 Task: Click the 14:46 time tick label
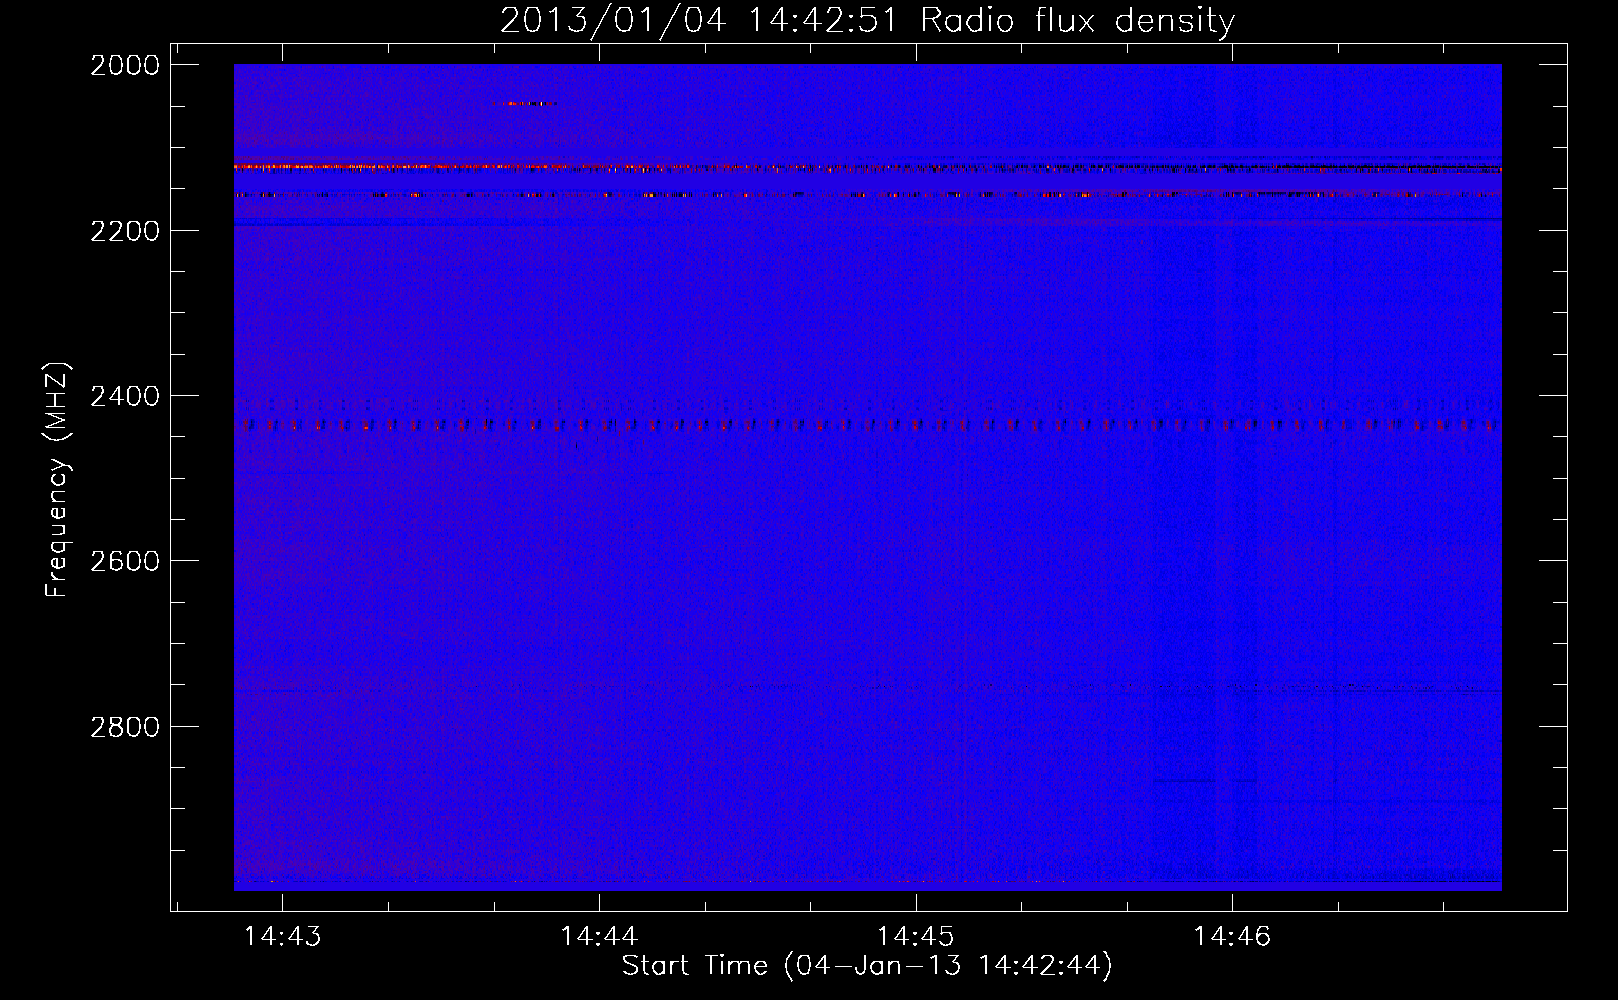click(1232, 936)
